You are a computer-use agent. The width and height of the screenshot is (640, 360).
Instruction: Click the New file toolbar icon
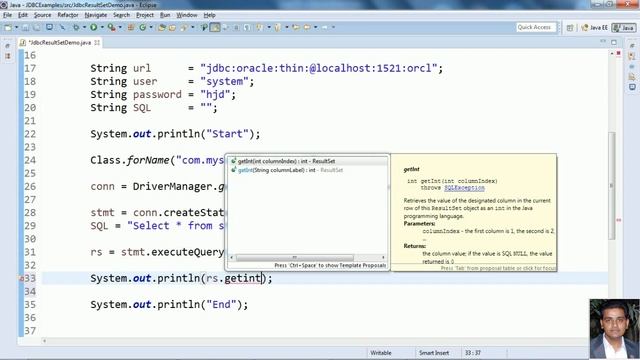8,27
